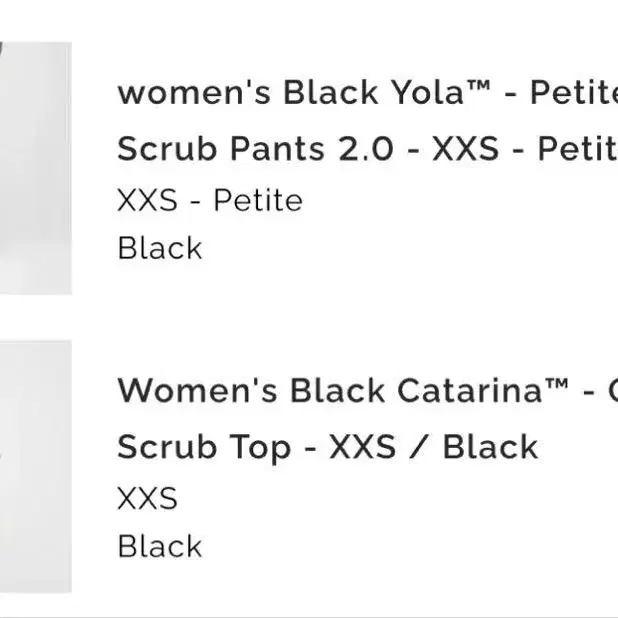Select the Black color label under XXS - Petite
This screenshot has width=618, height=618.
click(x=160, y=248)
